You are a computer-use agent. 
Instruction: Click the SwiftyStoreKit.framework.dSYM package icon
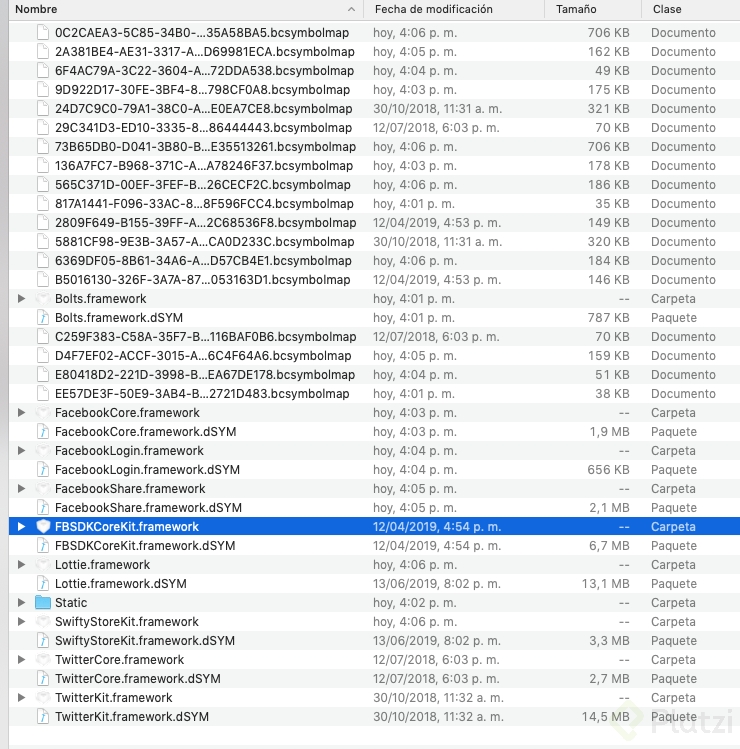(43, 641)
